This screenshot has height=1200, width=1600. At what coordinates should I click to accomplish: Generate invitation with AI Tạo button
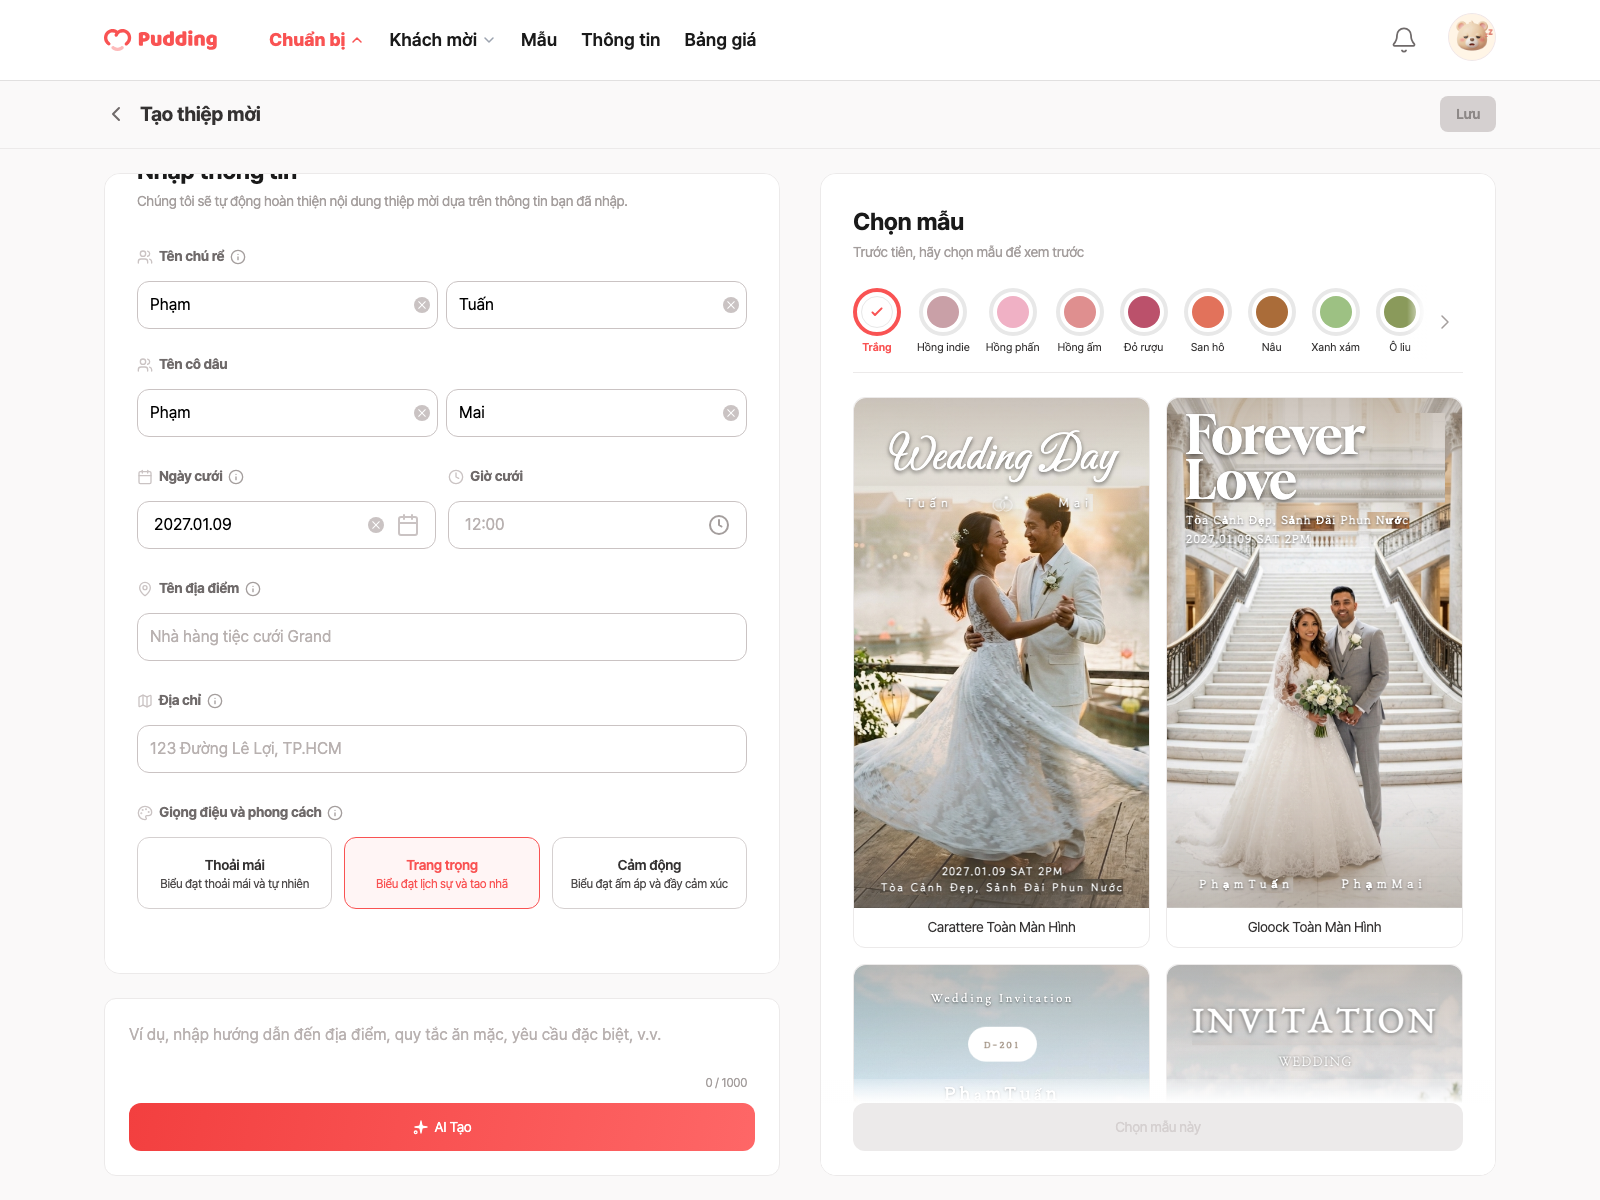tap(442, 1127)
